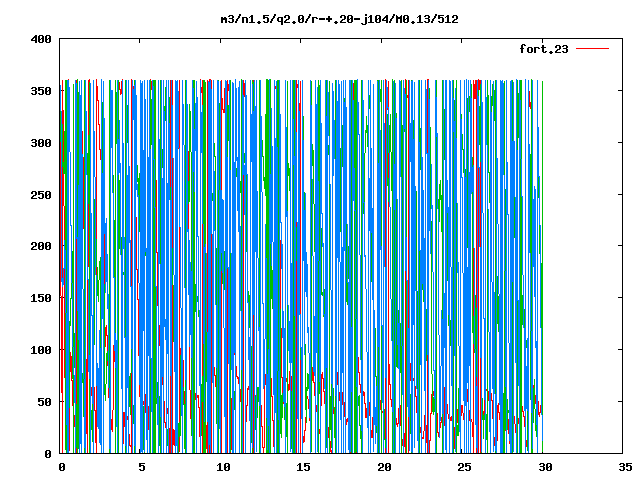
Task: Click the fort.23 legend label
Action: coord(543,49)
